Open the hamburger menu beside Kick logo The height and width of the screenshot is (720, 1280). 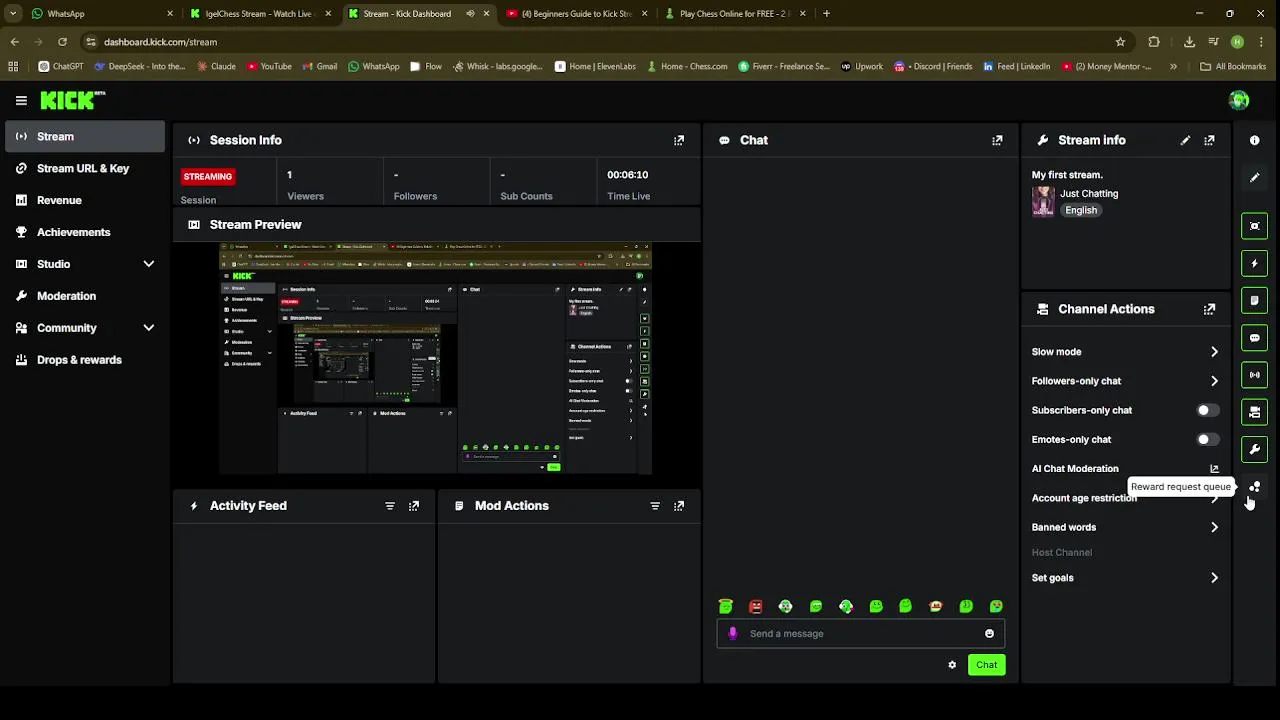tap(21, 100)
